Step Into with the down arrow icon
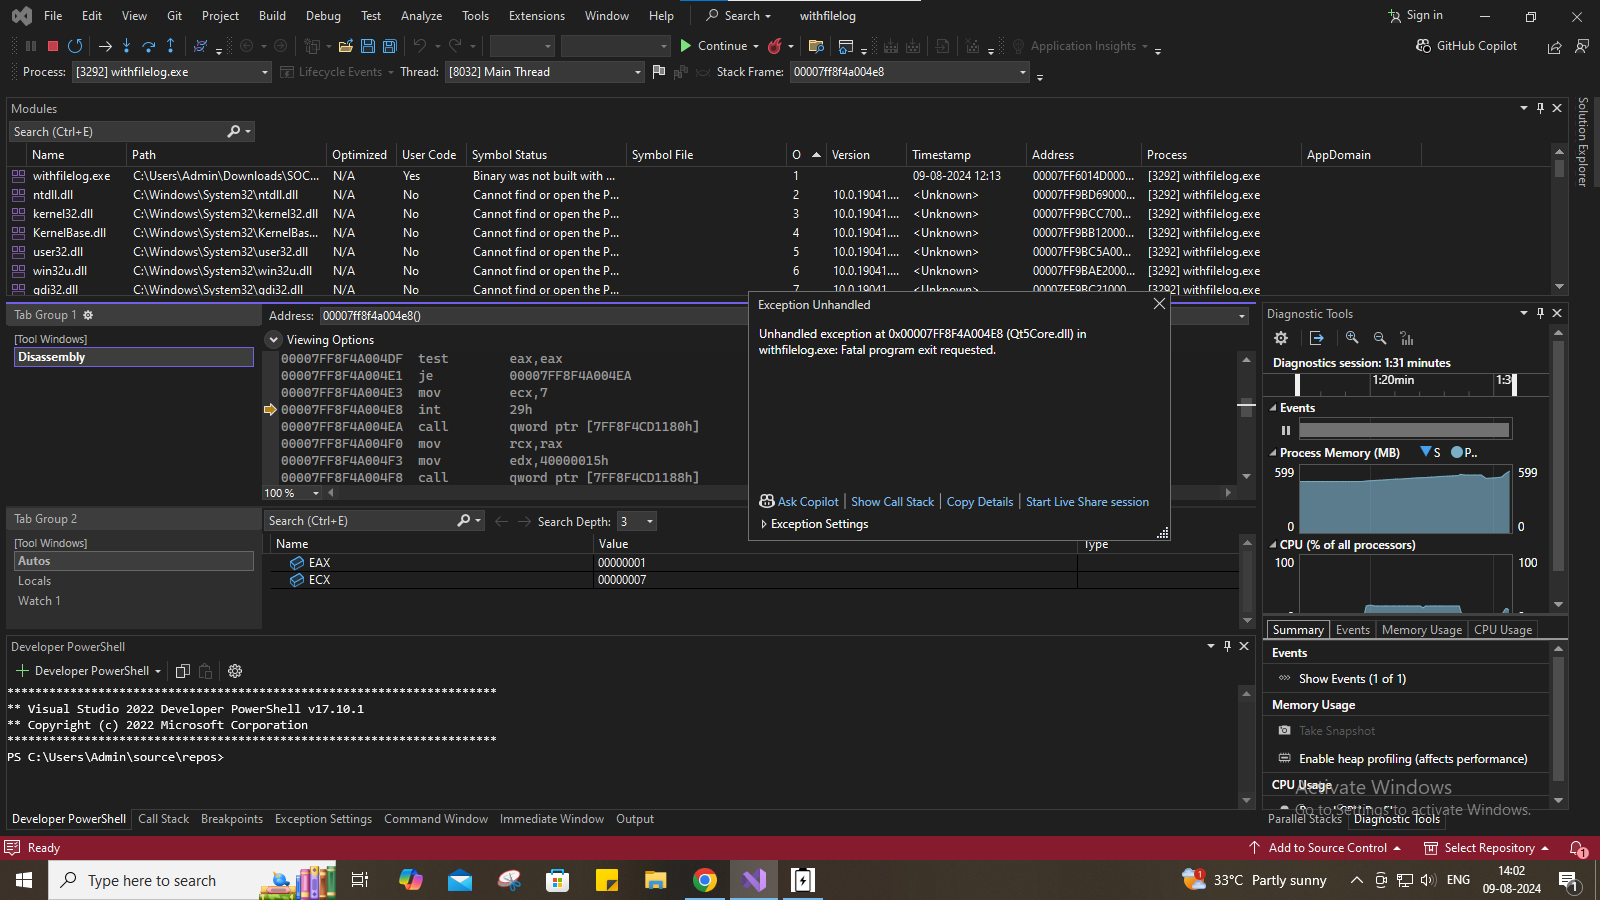The height and width of the screenshot is (900, 1600). (x=126, y=46)
